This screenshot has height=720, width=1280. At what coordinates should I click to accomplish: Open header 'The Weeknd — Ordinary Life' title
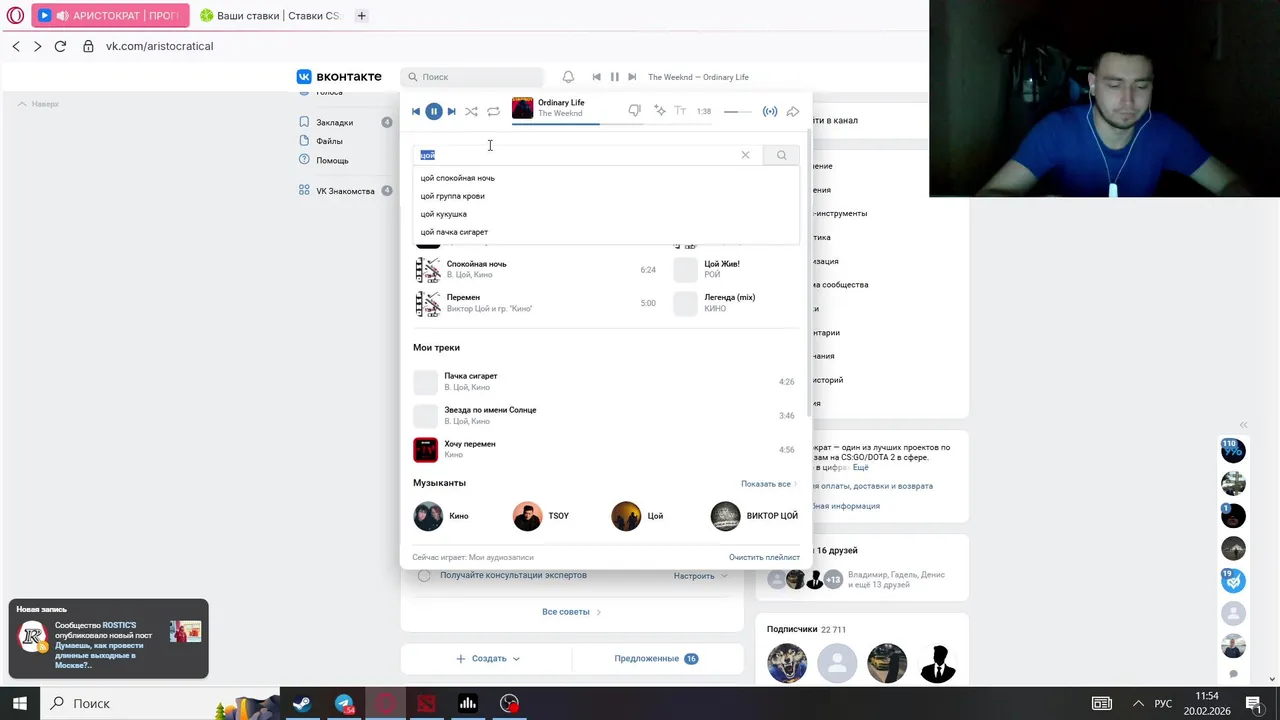click(698, 77)
